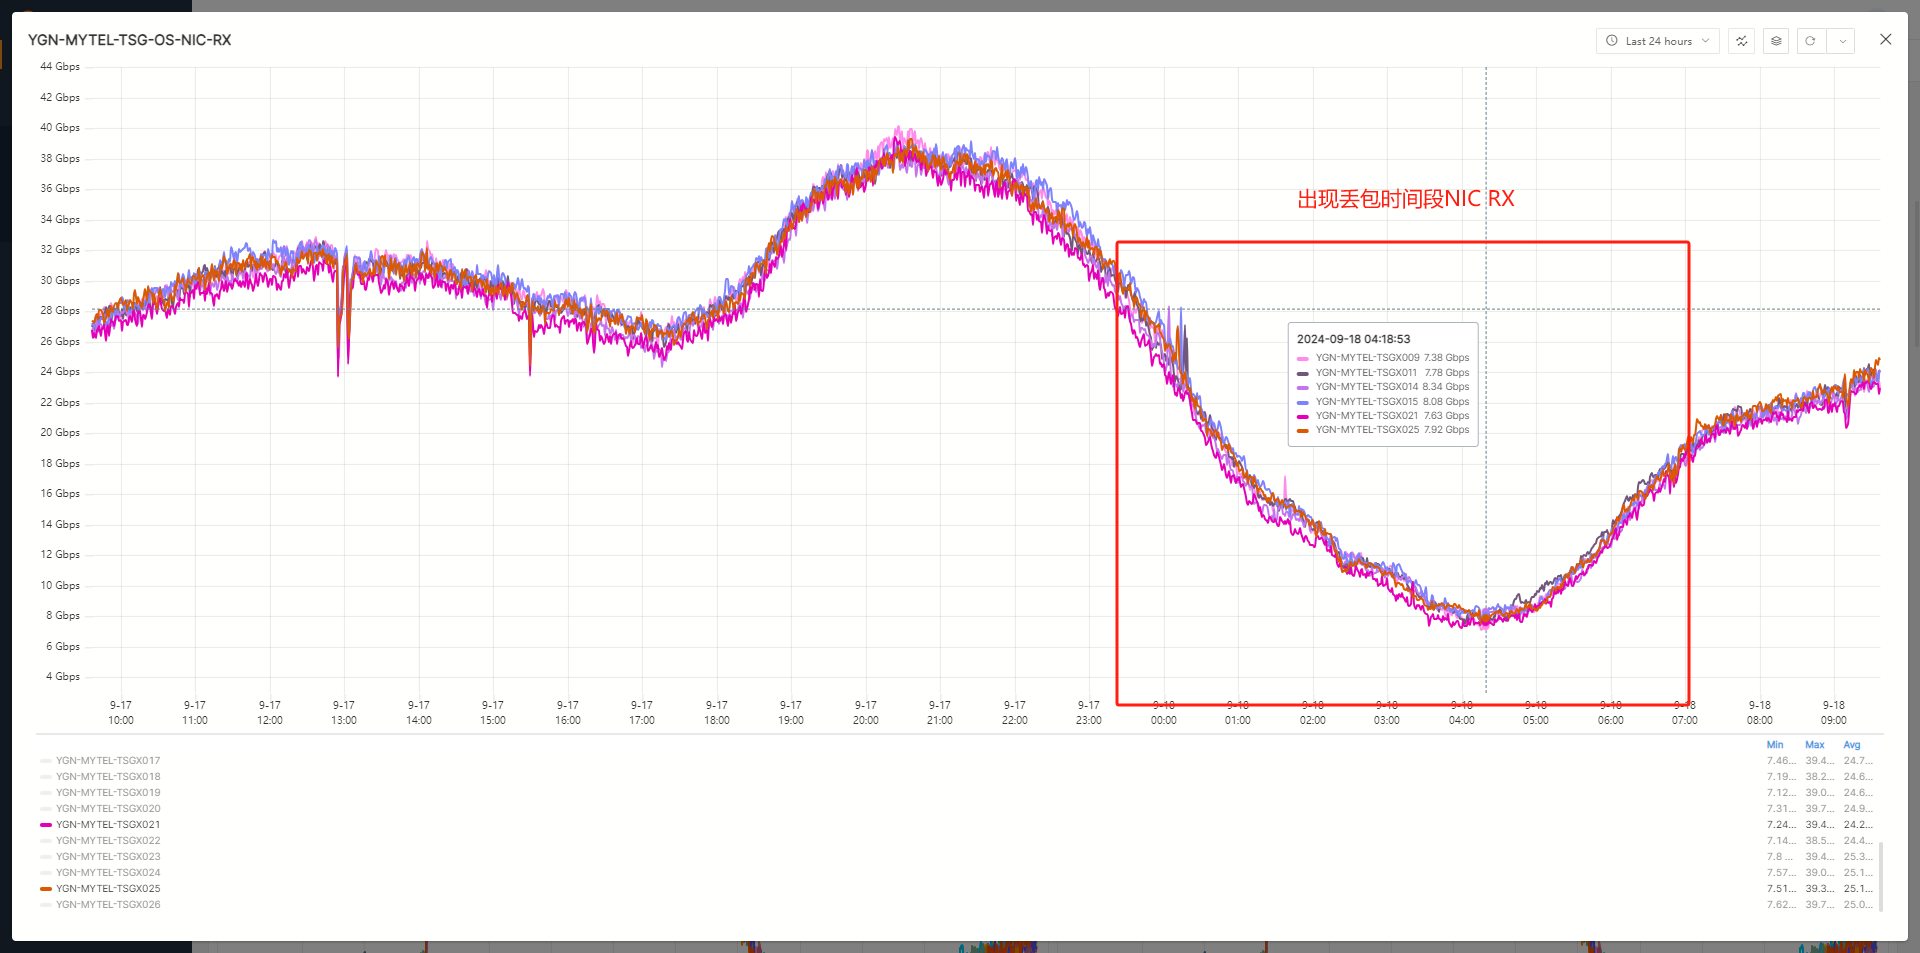Sort legend by the Max column

1814,745
